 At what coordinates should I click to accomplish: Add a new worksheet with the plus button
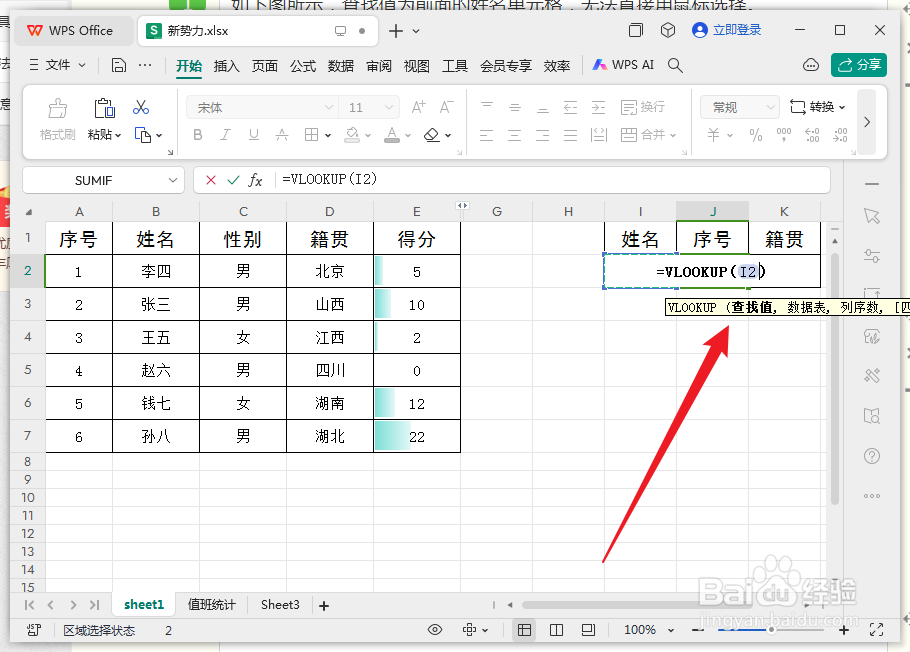[323, 604]
